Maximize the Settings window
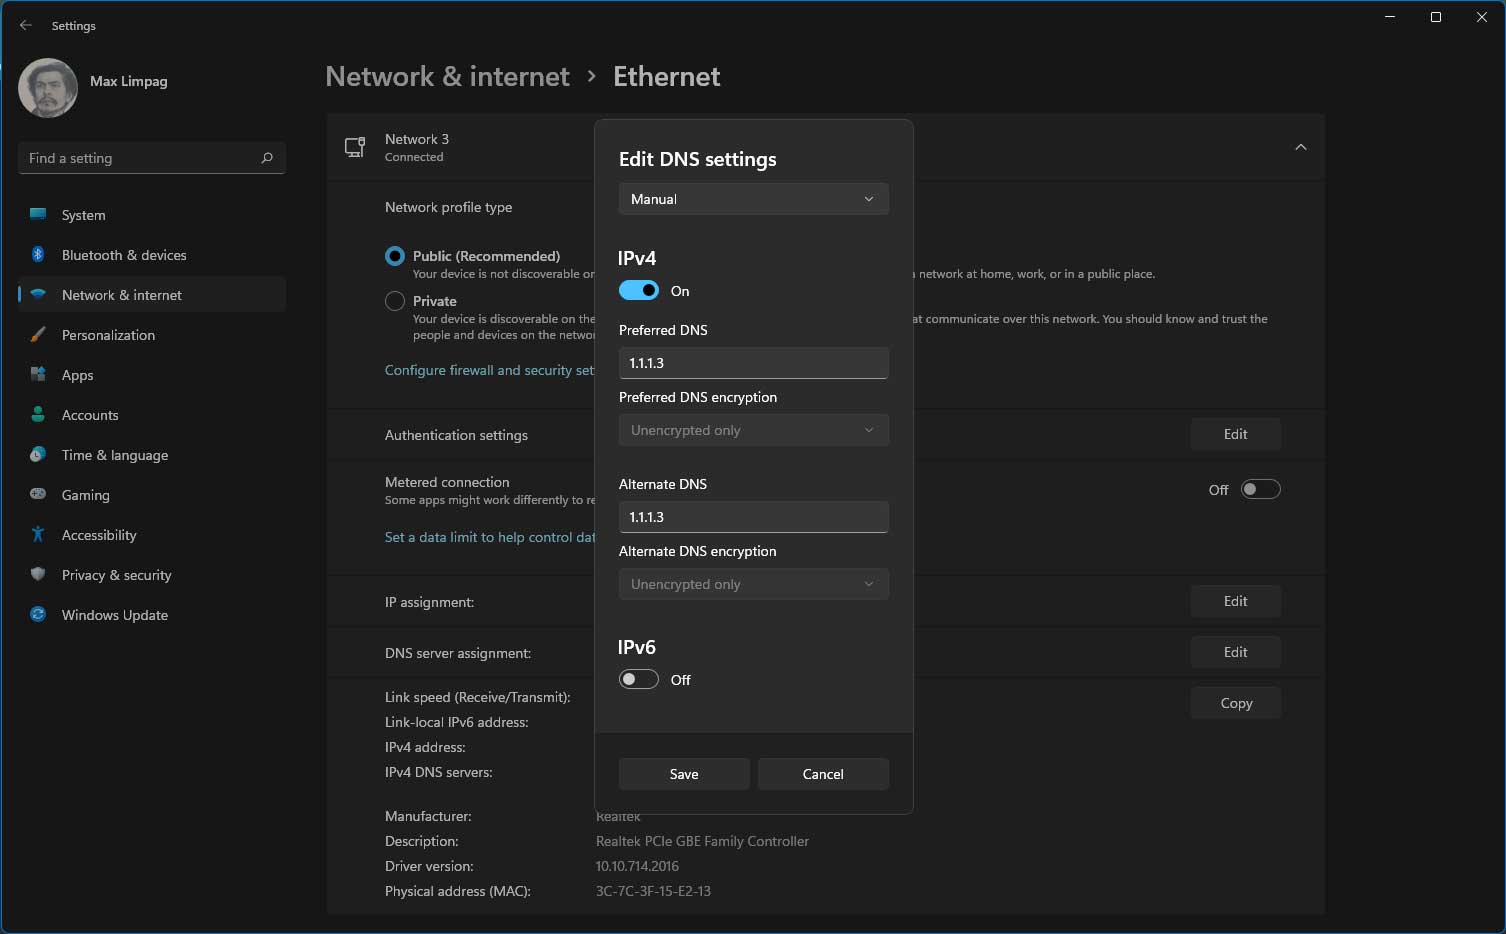 coord(1436,17)
